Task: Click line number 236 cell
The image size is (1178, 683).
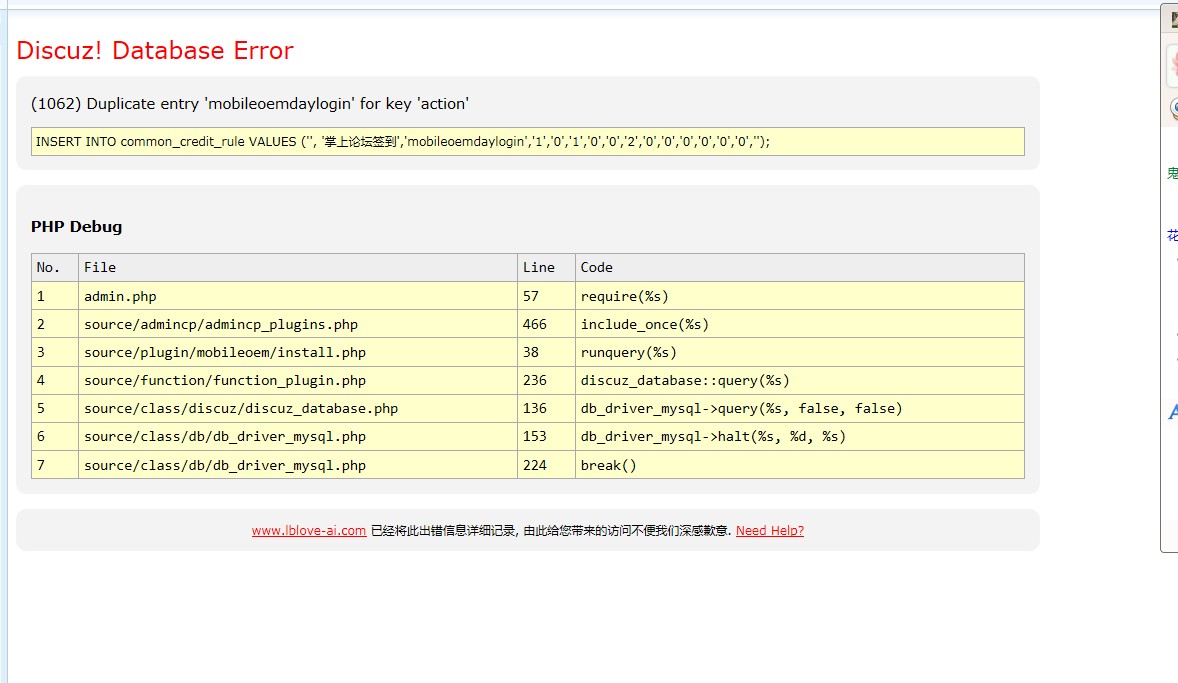Action: click(546, 380)
